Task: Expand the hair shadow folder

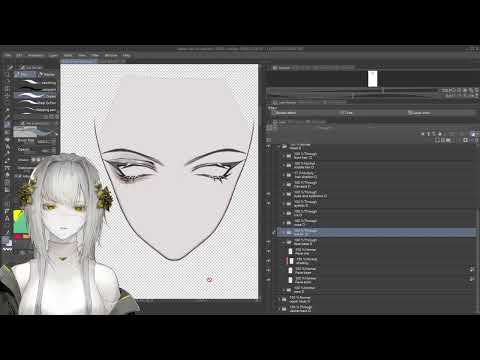Action: [284, 175]
